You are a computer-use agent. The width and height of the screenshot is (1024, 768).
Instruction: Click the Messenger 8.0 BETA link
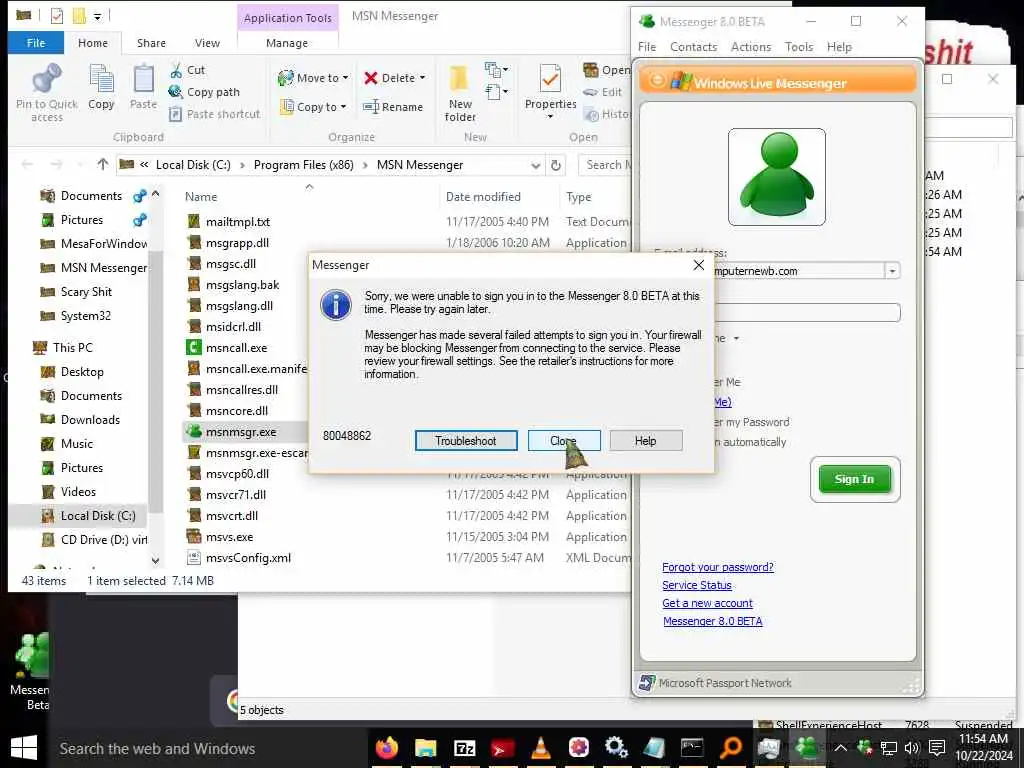tap(712, 621)
